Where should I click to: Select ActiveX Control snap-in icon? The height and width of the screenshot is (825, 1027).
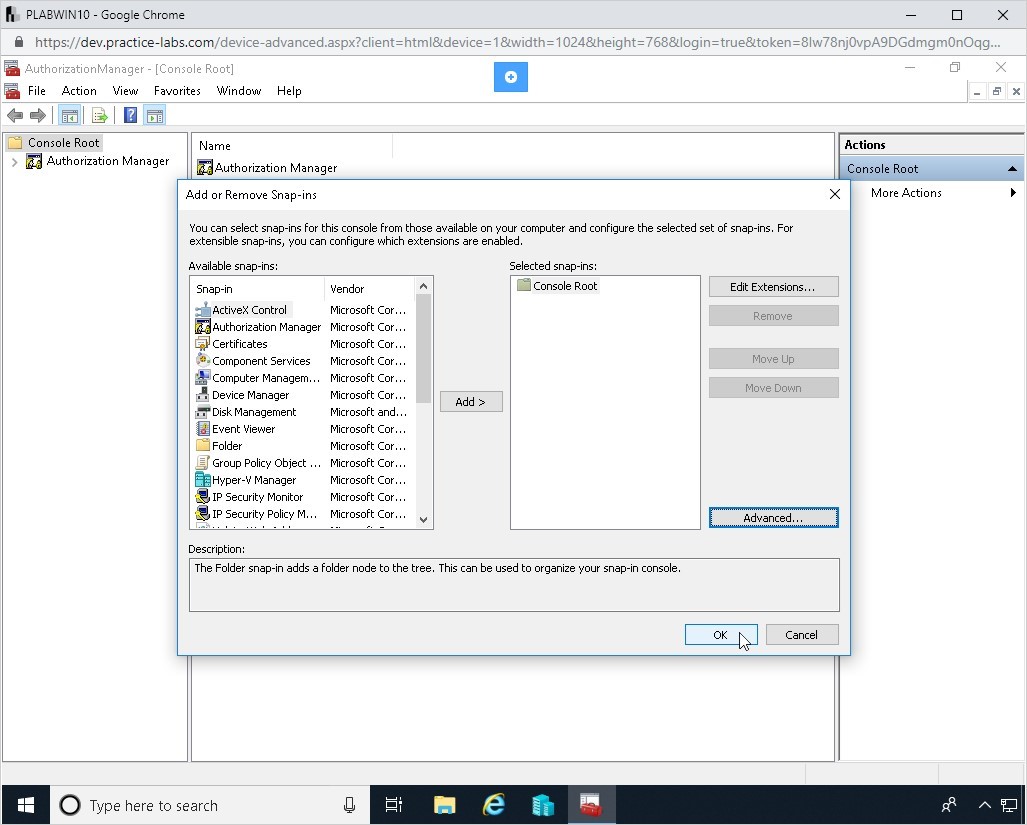click(203, 310)
